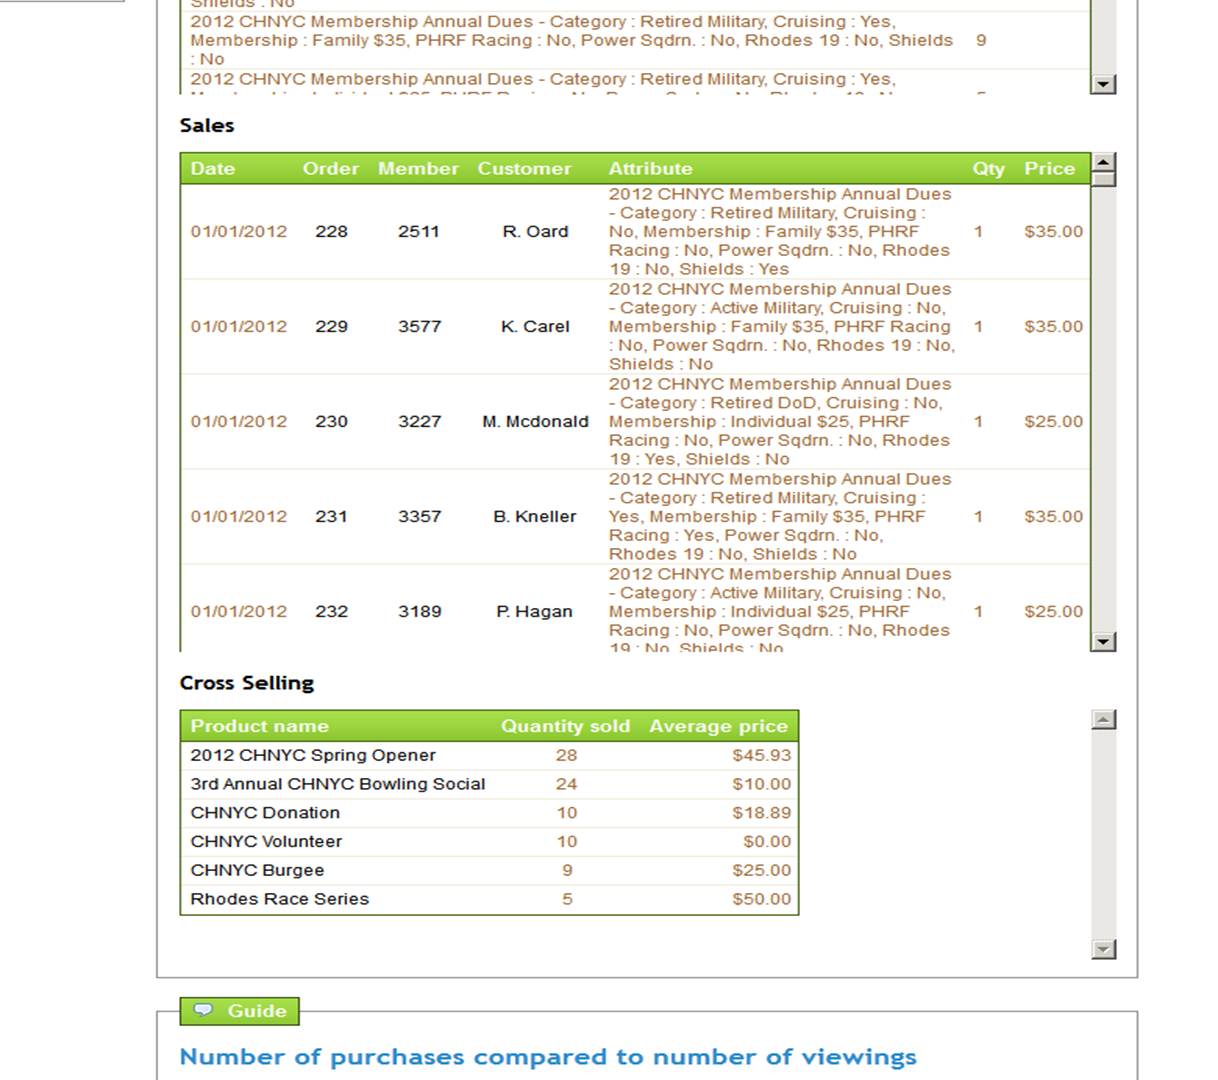The image size is (1218, 1080).
Task: Select customer B. Kneller
Action: click(x=535, y=516)
